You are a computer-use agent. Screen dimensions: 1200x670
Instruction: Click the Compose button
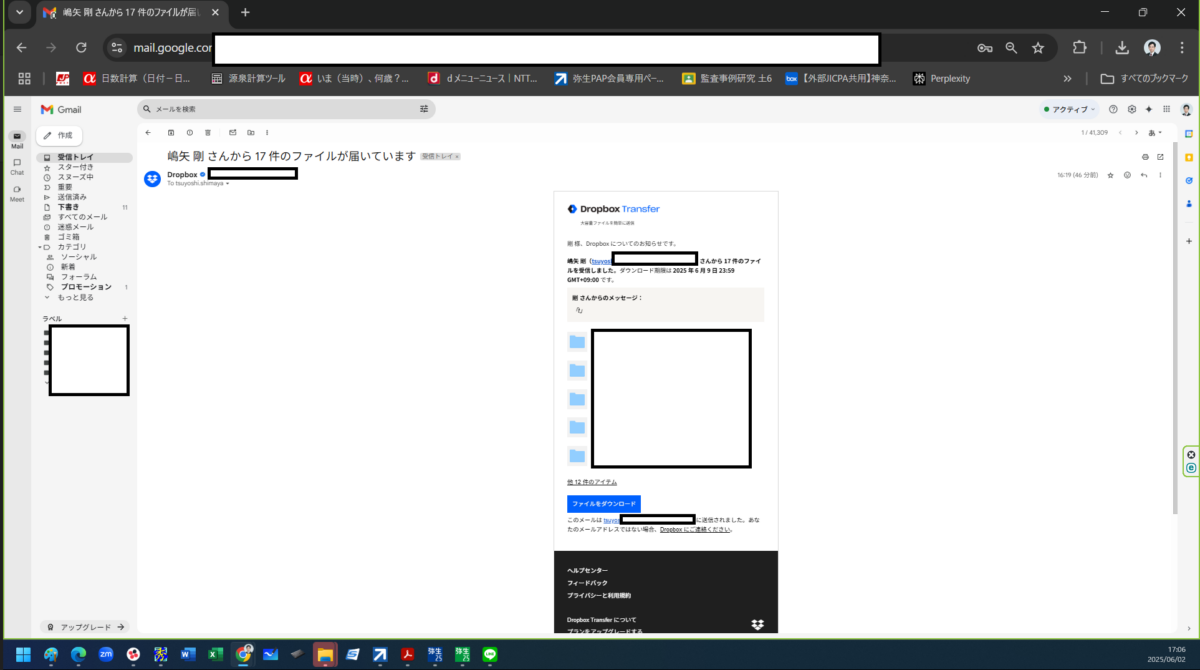pos(59,135)
